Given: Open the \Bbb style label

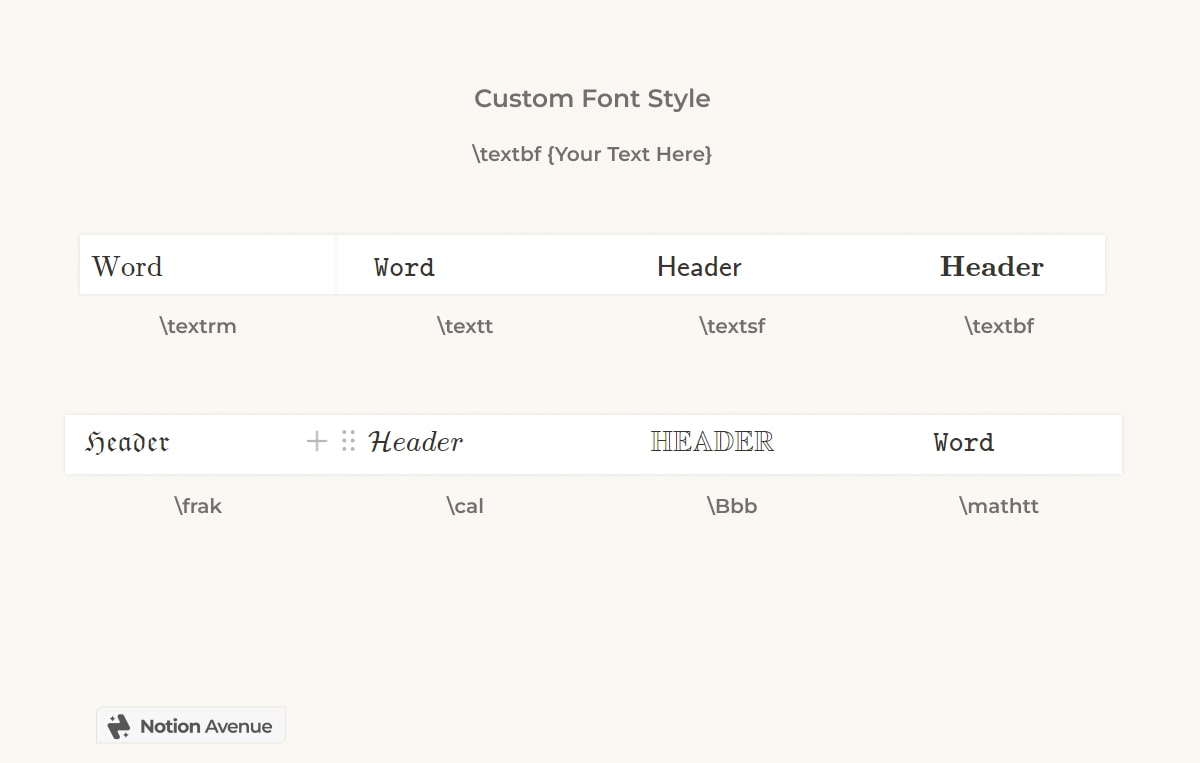Looking at the screenshot, I should [732, 505].
